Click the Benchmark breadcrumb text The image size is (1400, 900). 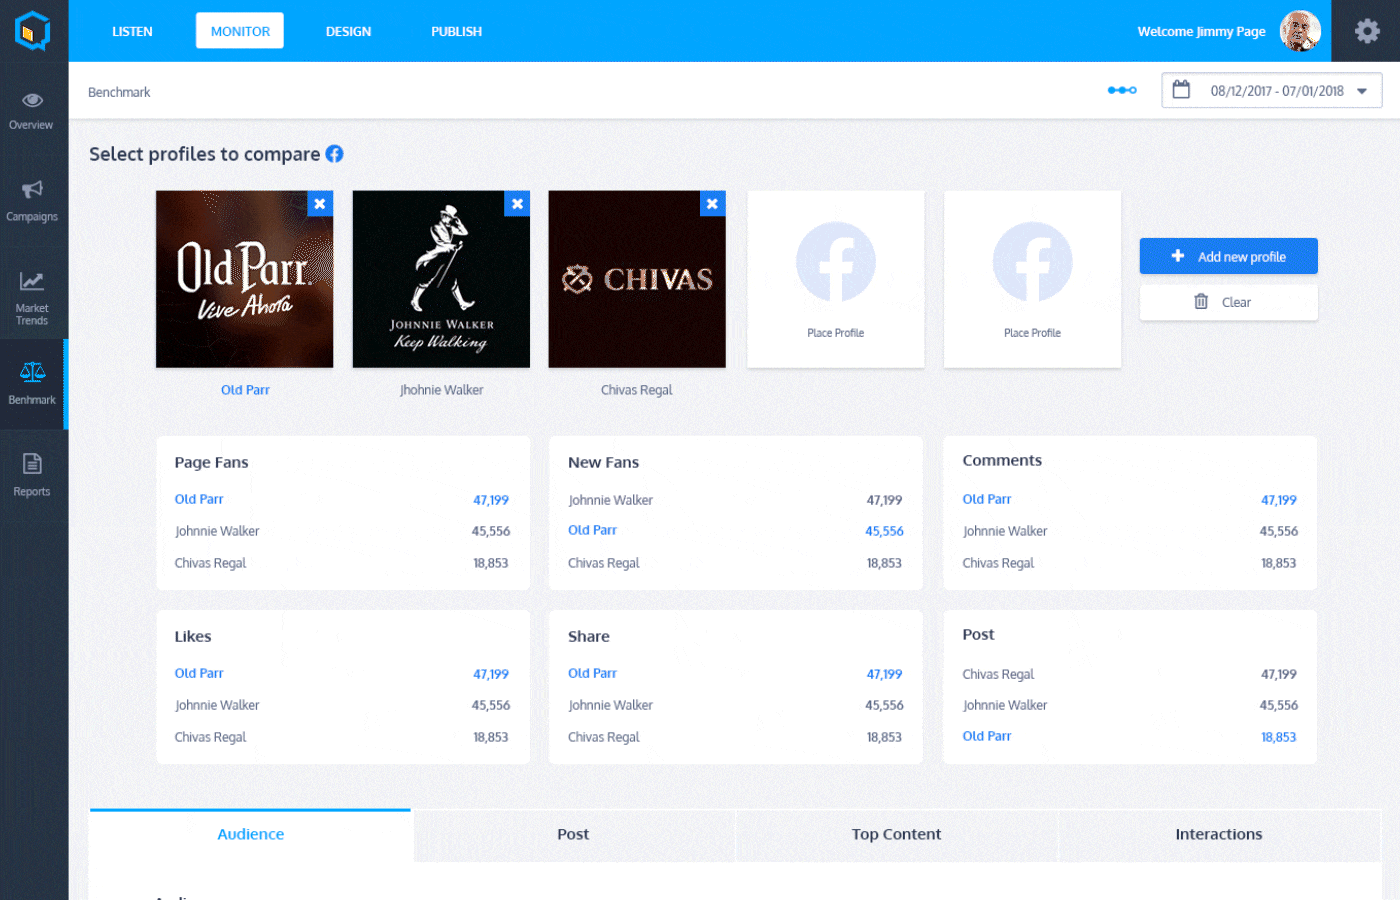pyautogui.click(x=119, y=92)
